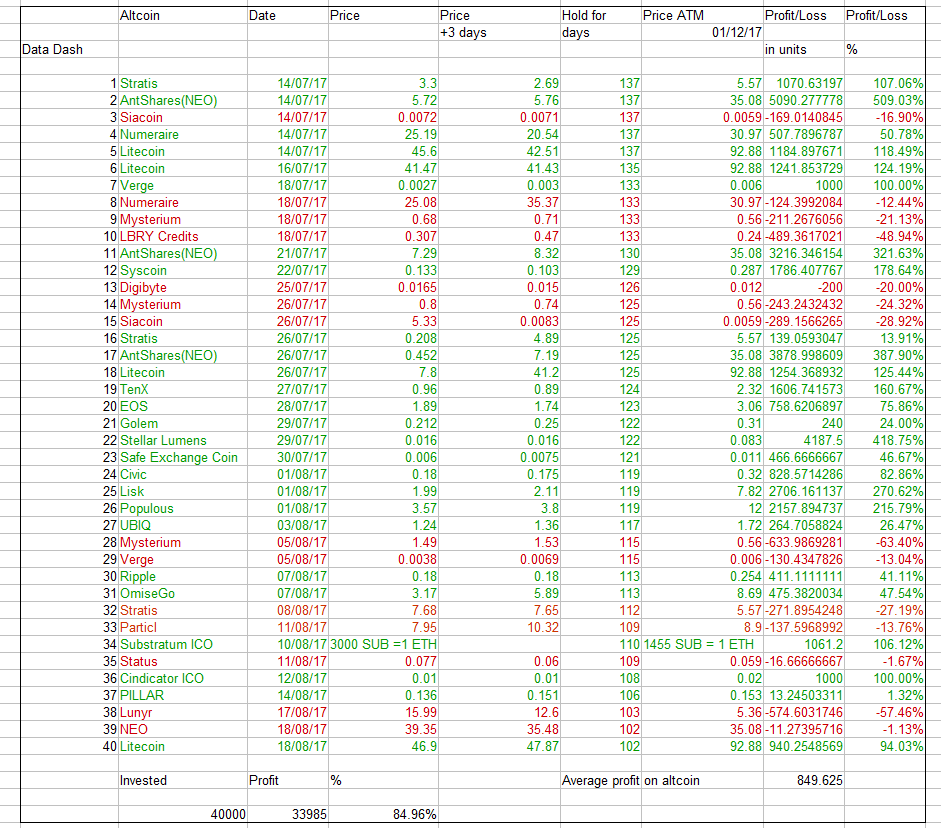This screenshot has height=828, width=941.
Task: Select the '849.625' average value cell
Action: coord(804,780)
